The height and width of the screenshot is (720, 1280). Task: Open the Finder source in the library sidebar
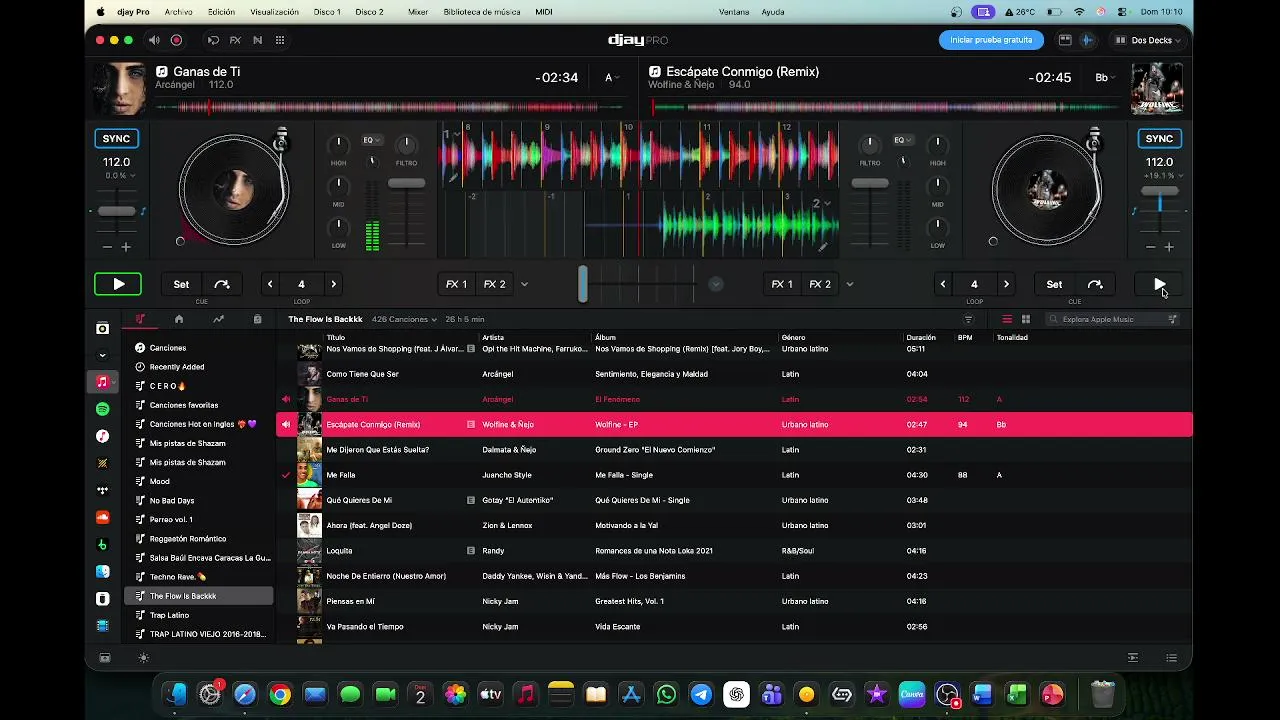click(102, 572)
